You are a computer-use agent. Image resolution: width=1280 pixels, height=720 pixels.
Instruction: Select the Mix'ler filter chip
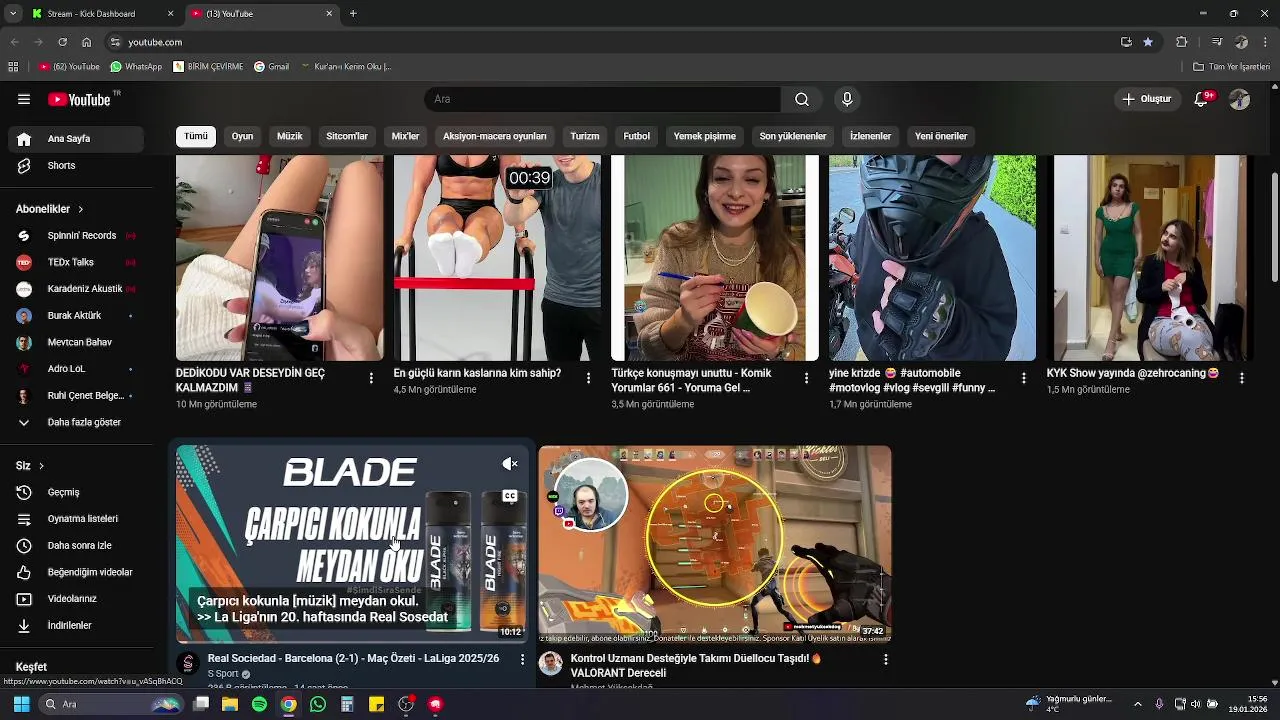(x=405, y=136)
